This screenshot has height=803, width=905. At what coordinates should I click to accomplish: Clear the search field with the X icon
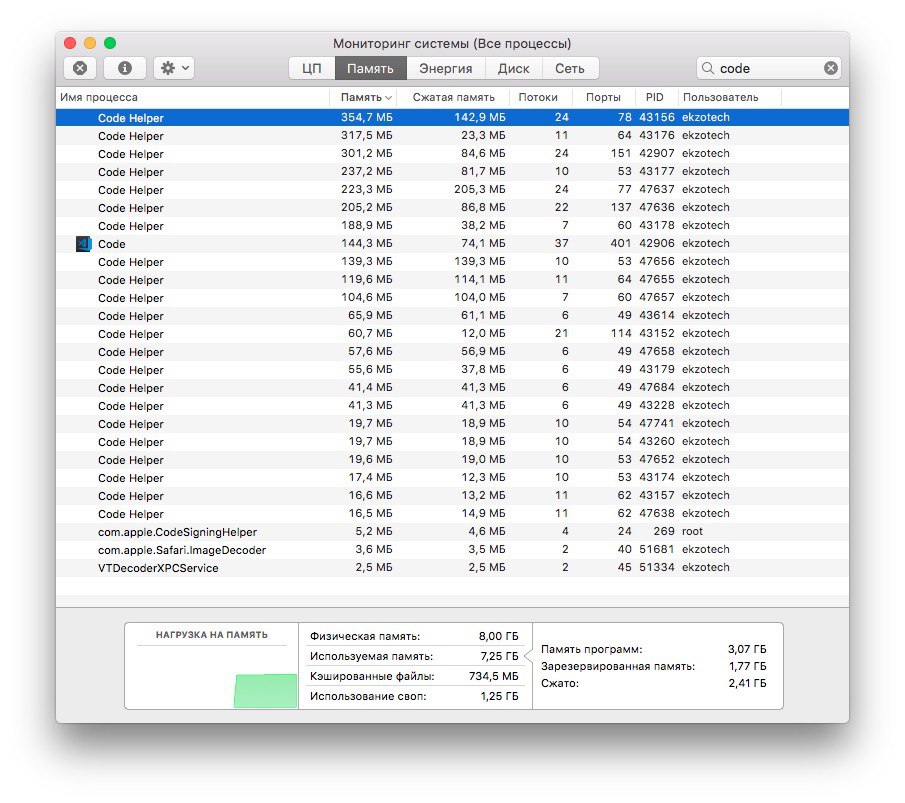click(831, 68)
